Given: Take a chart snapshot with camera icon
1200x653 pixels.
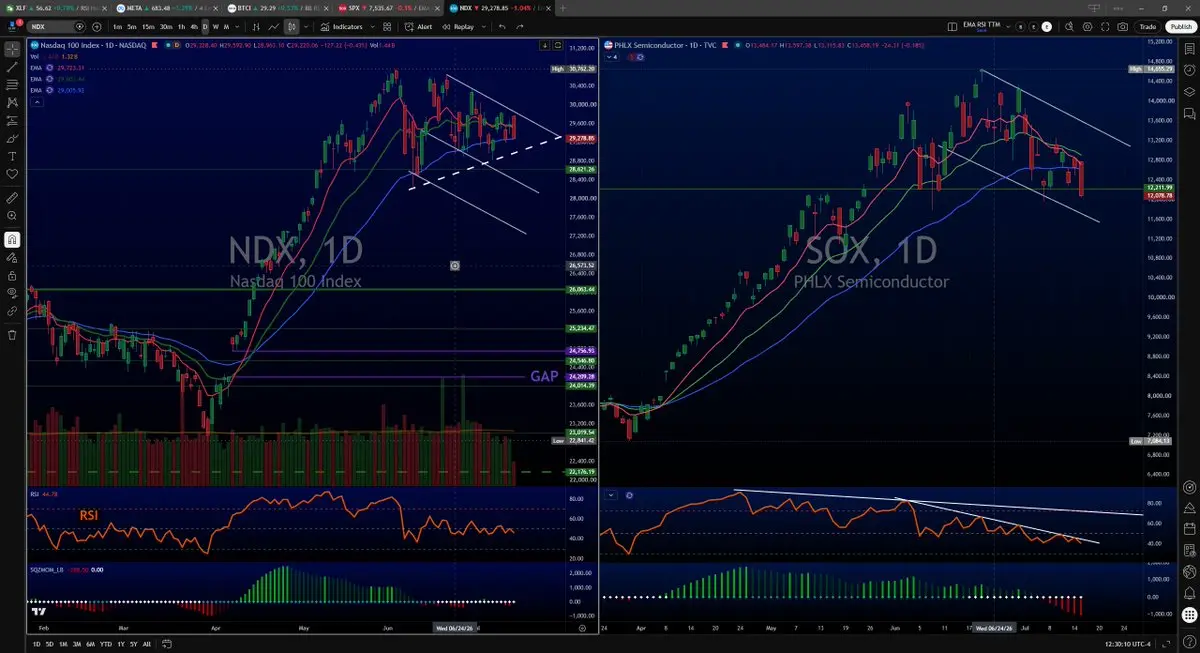Looking at the screenshot, I should click(x=1122, y=27).
